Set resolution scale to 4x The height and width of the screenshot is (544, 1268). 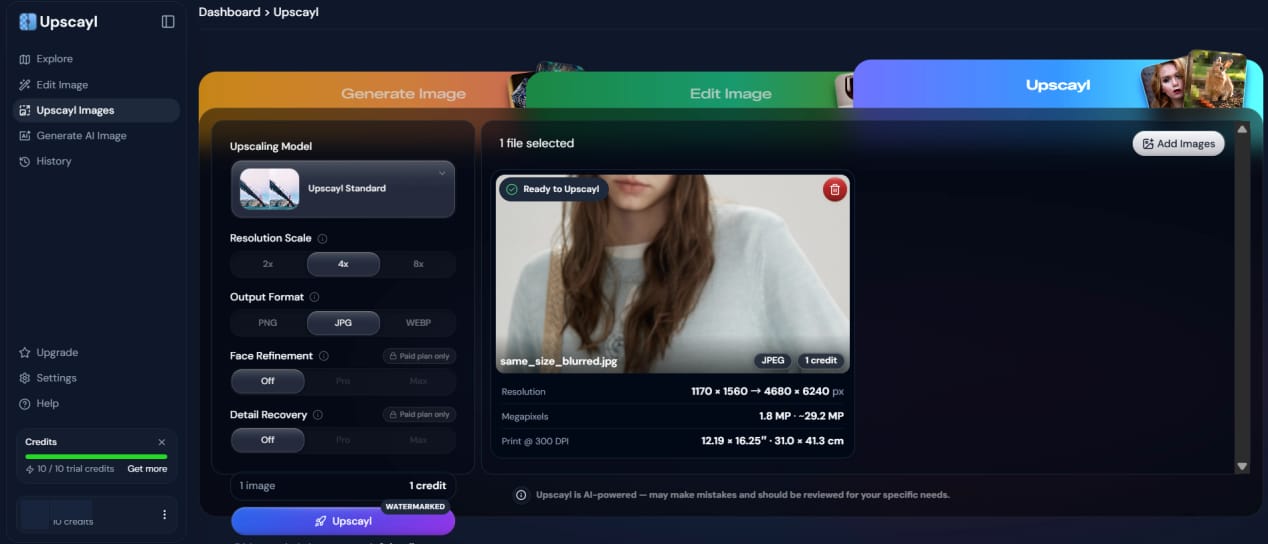click(343, 264)
